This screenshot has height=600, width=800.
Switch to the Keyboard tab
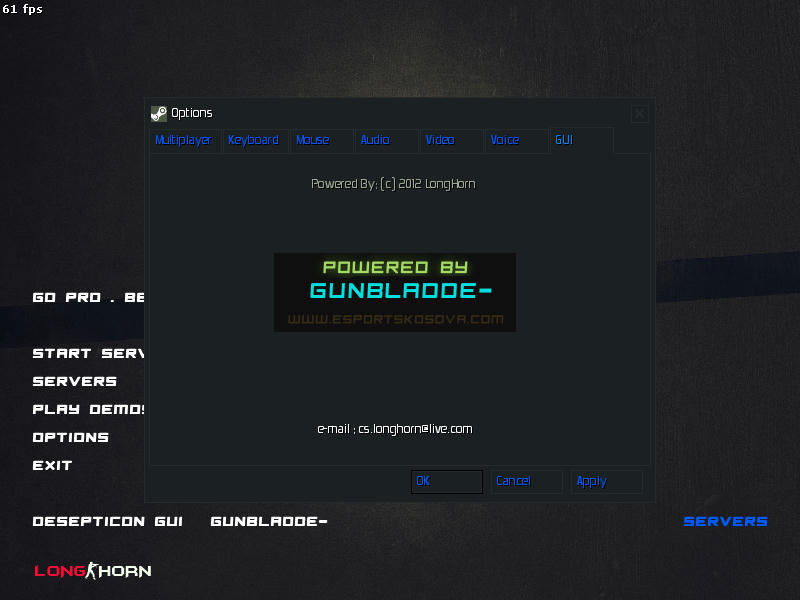pos(254,140)
